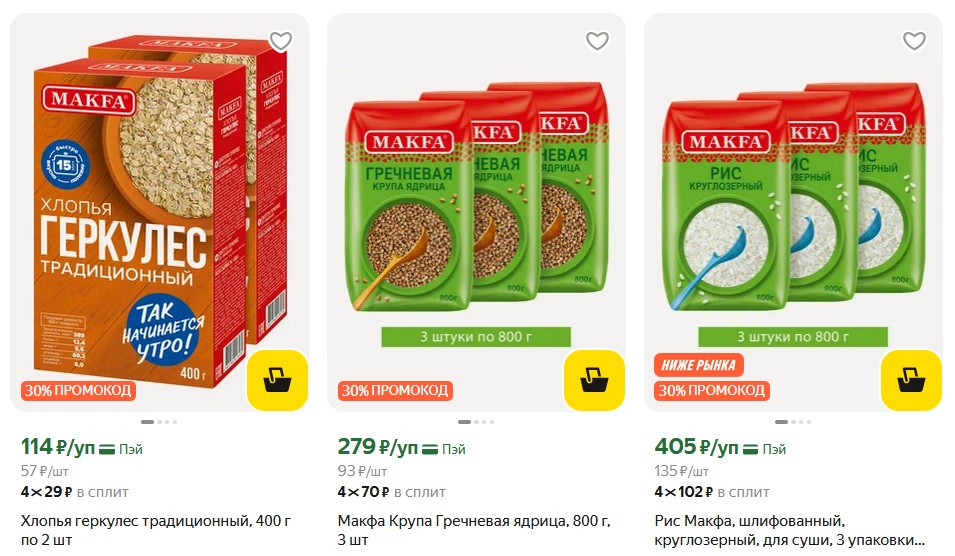Open the Геркулес традиционный product image
This screenshot has height=556, width=955.
tap(160, 212)
